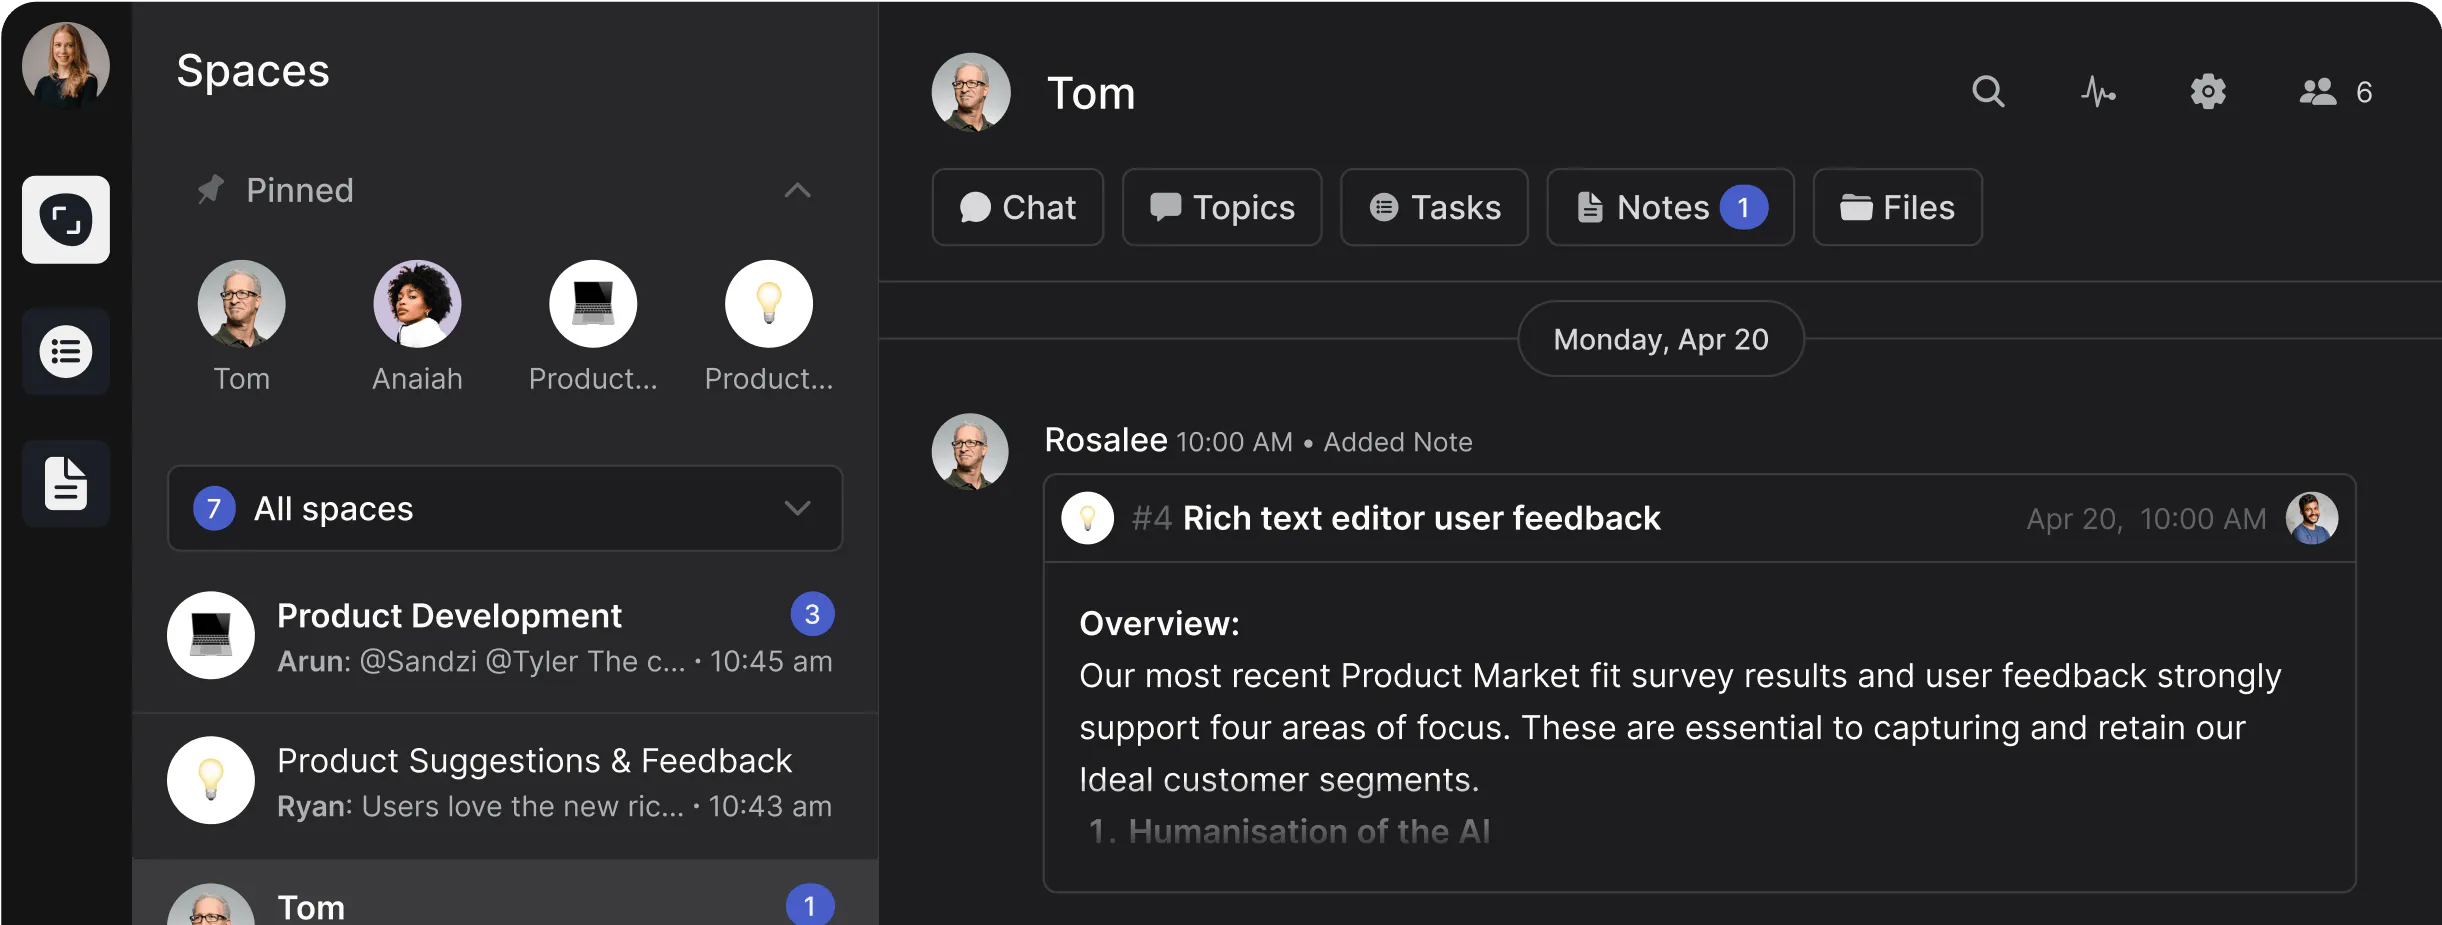Switch to the Tasks tab

pyautogui.click(x=1434, y=207)
